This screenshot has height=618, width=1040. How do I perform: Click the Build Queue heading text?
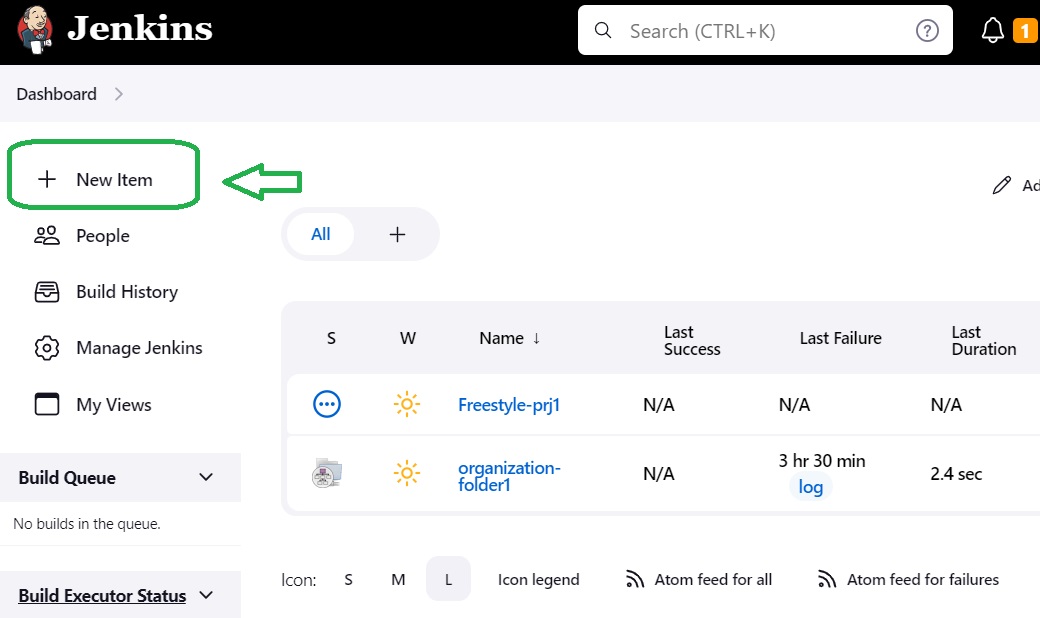tap(67, 477)
